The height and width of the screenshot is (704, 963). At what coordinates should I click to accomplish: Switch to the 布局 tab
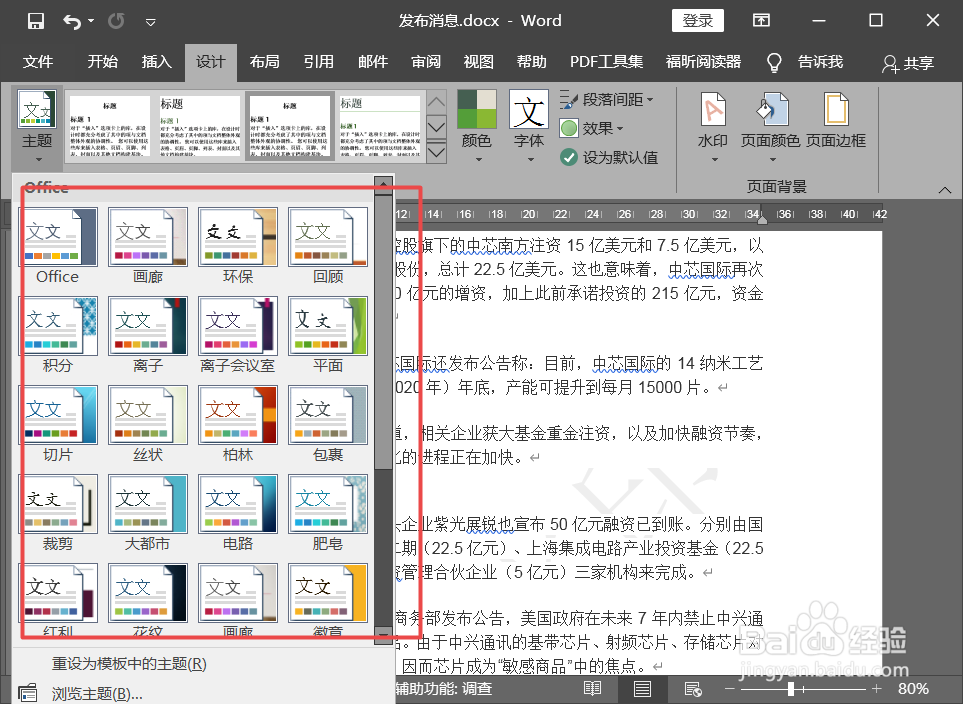265,61
